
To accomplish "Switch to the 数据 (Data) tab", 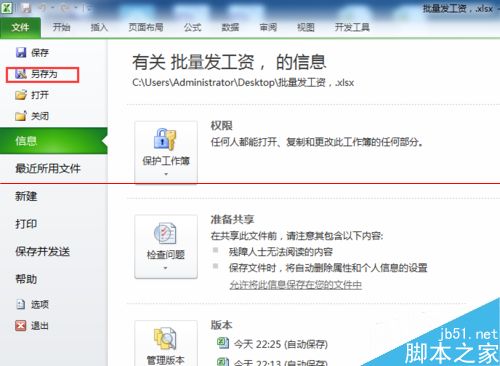I will pyautogui.click(x=230, y=27).
